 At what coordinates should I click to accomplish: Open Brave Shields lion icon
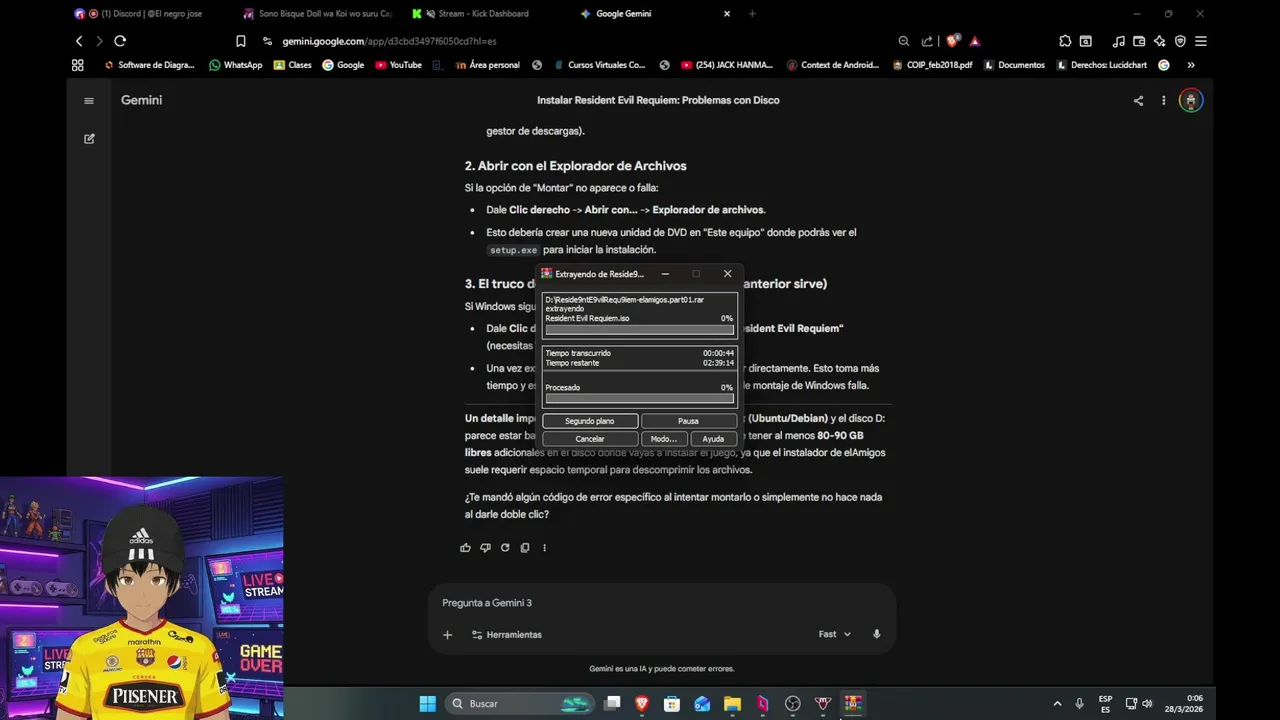click(952, 41)
